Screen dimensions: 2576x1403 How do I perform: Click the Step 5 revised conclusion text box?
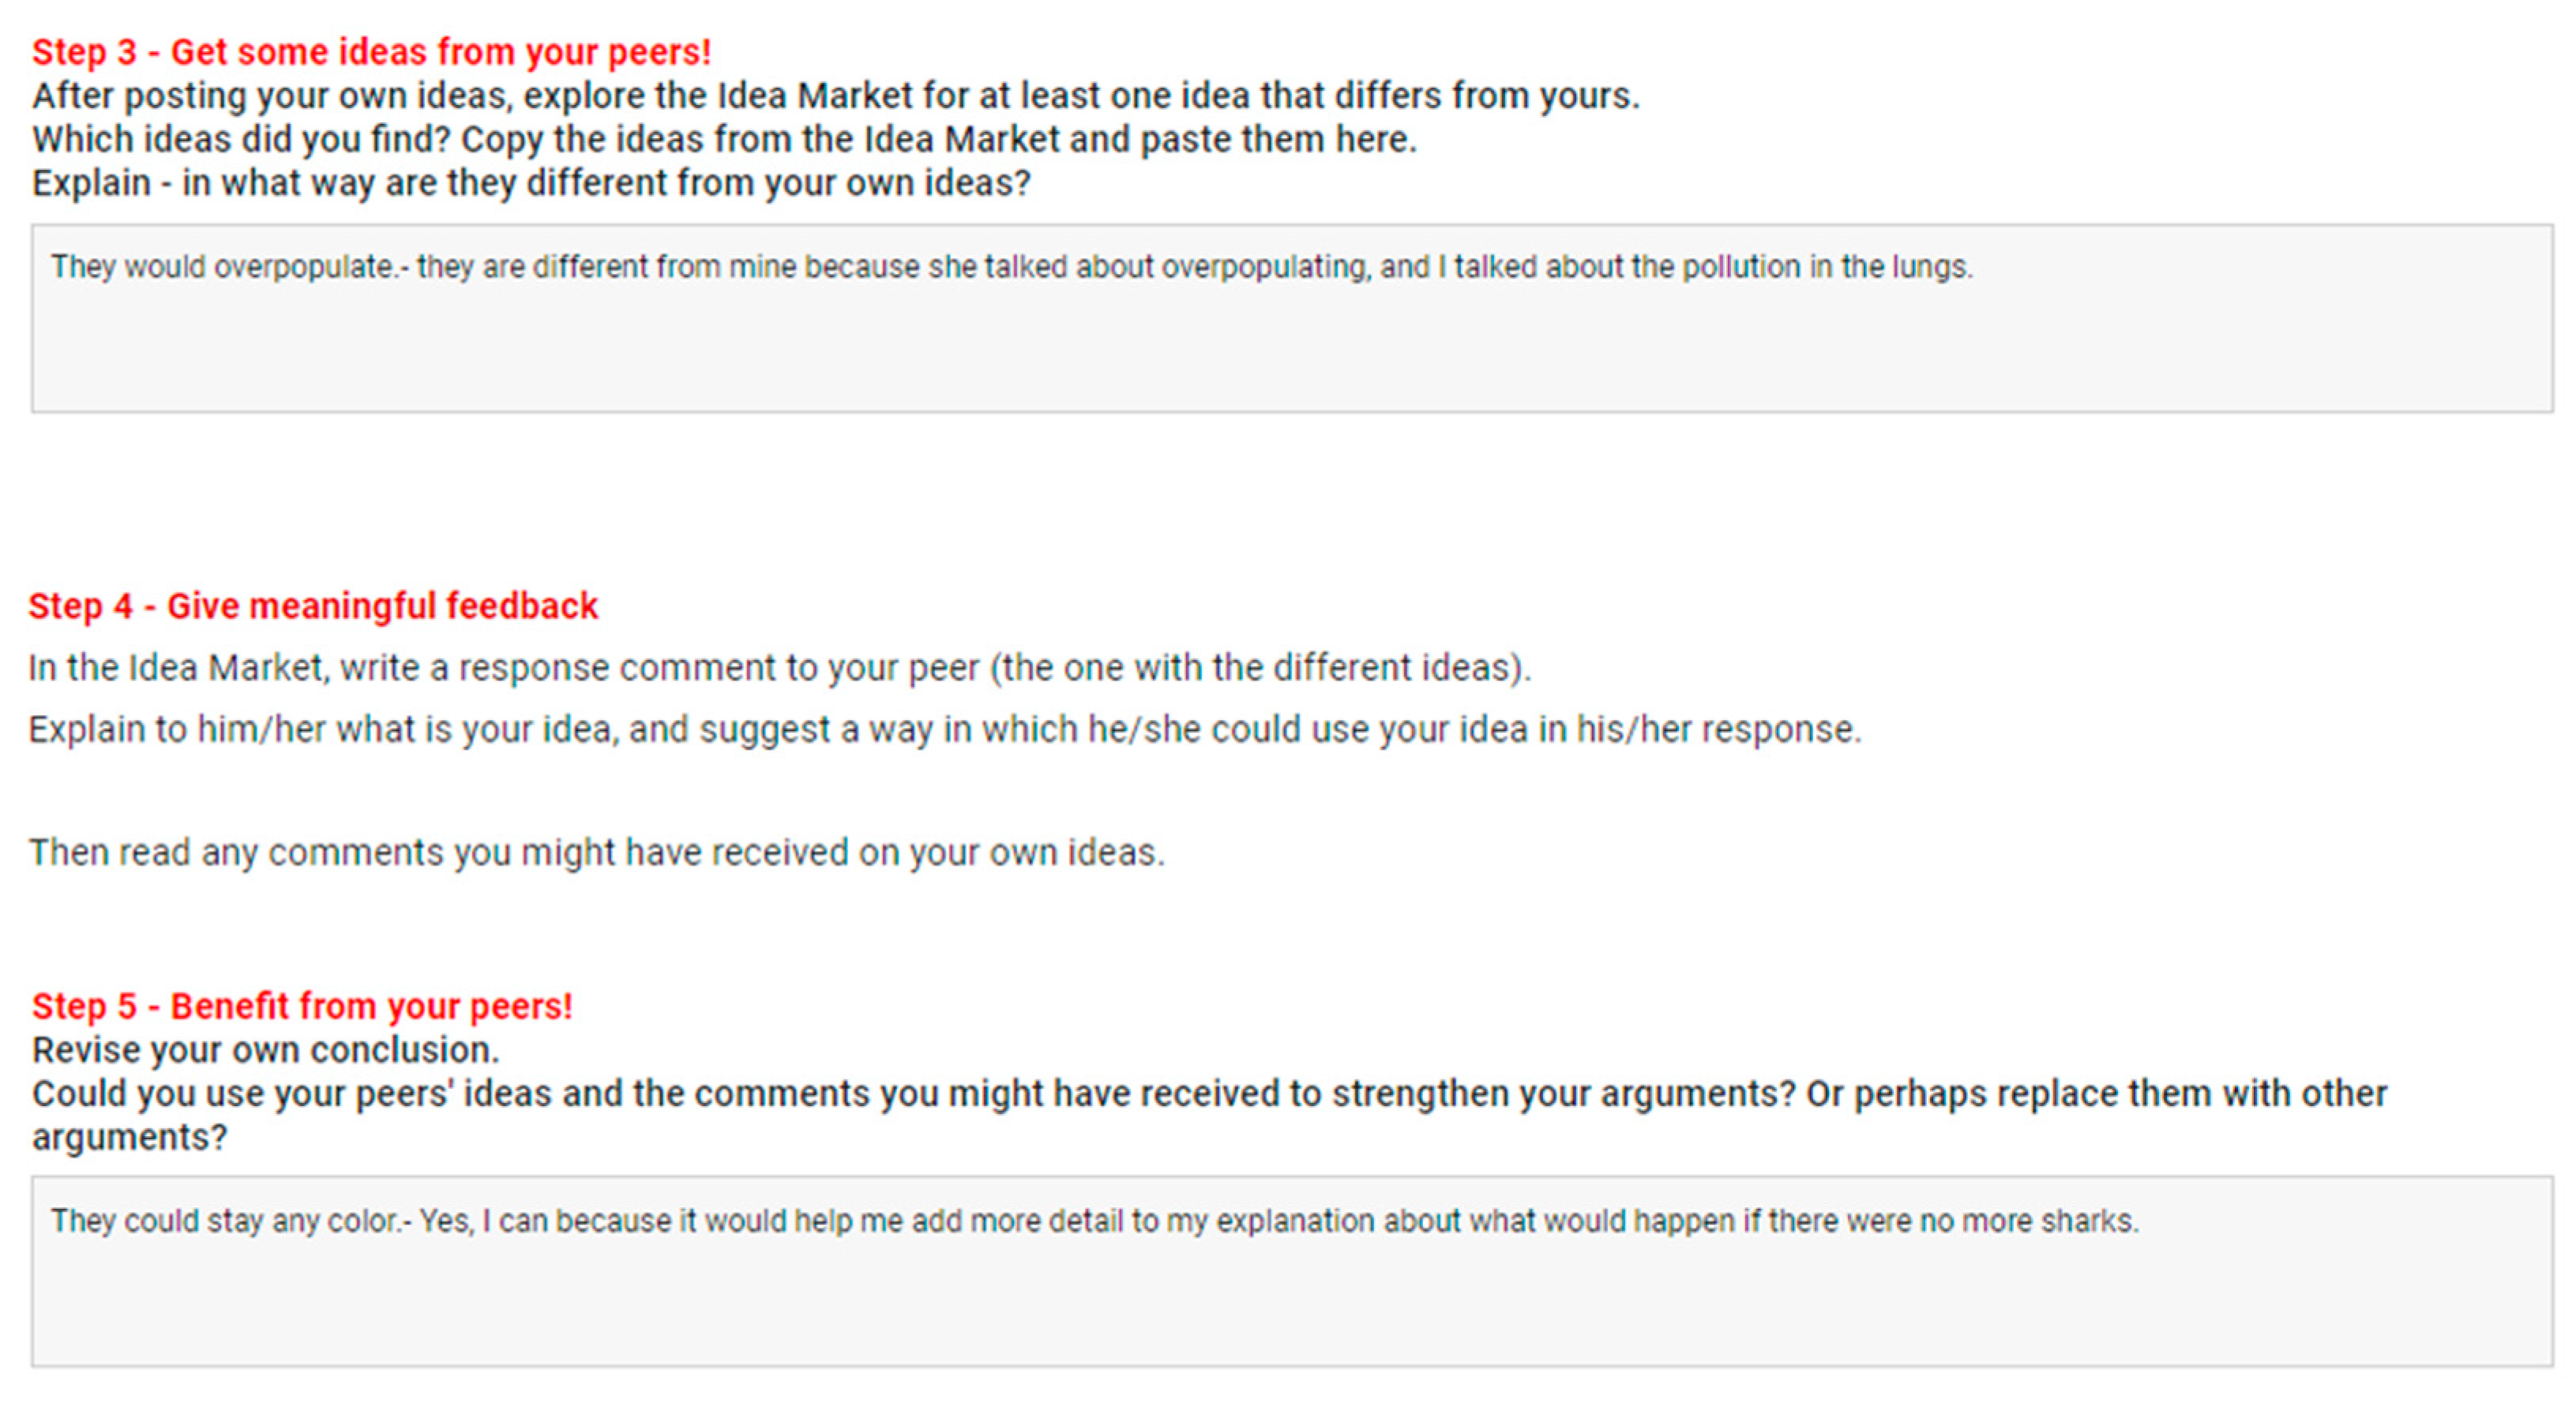[x=1290, y=1300]
